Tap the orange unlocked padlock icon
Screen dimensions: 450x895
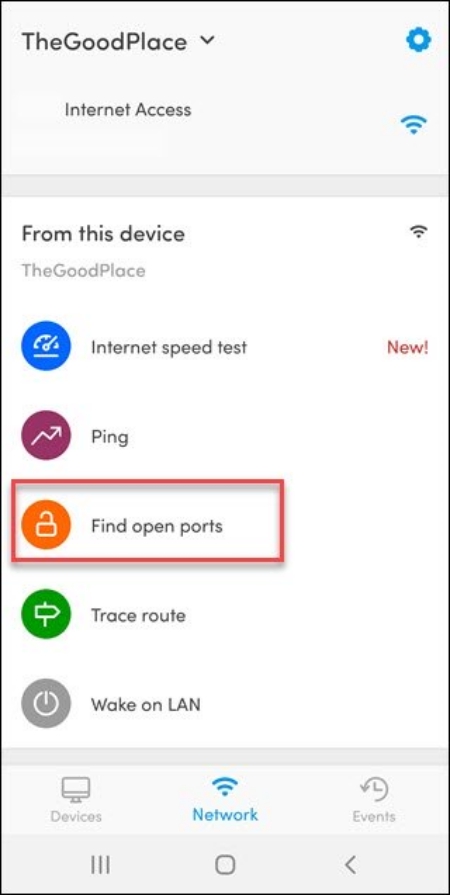pyautogui.click(x=46, y=525)
